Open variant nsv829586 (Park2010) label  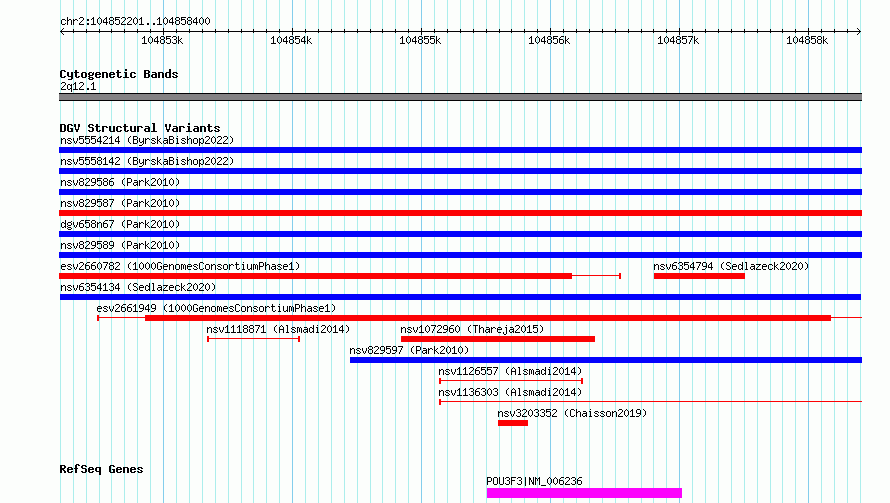[x=120, y=182]
